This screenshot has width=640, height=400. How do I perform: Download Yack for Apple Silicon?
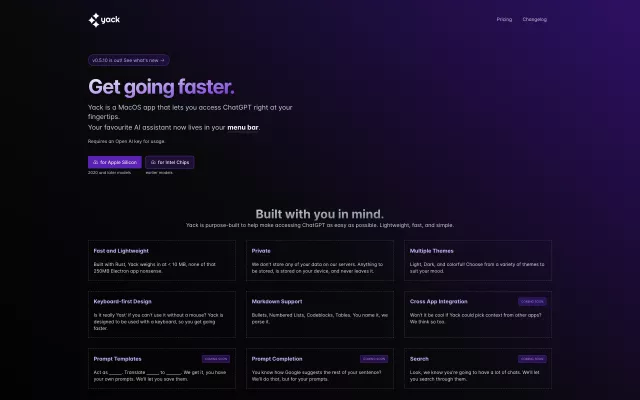(x=114, y=161)
